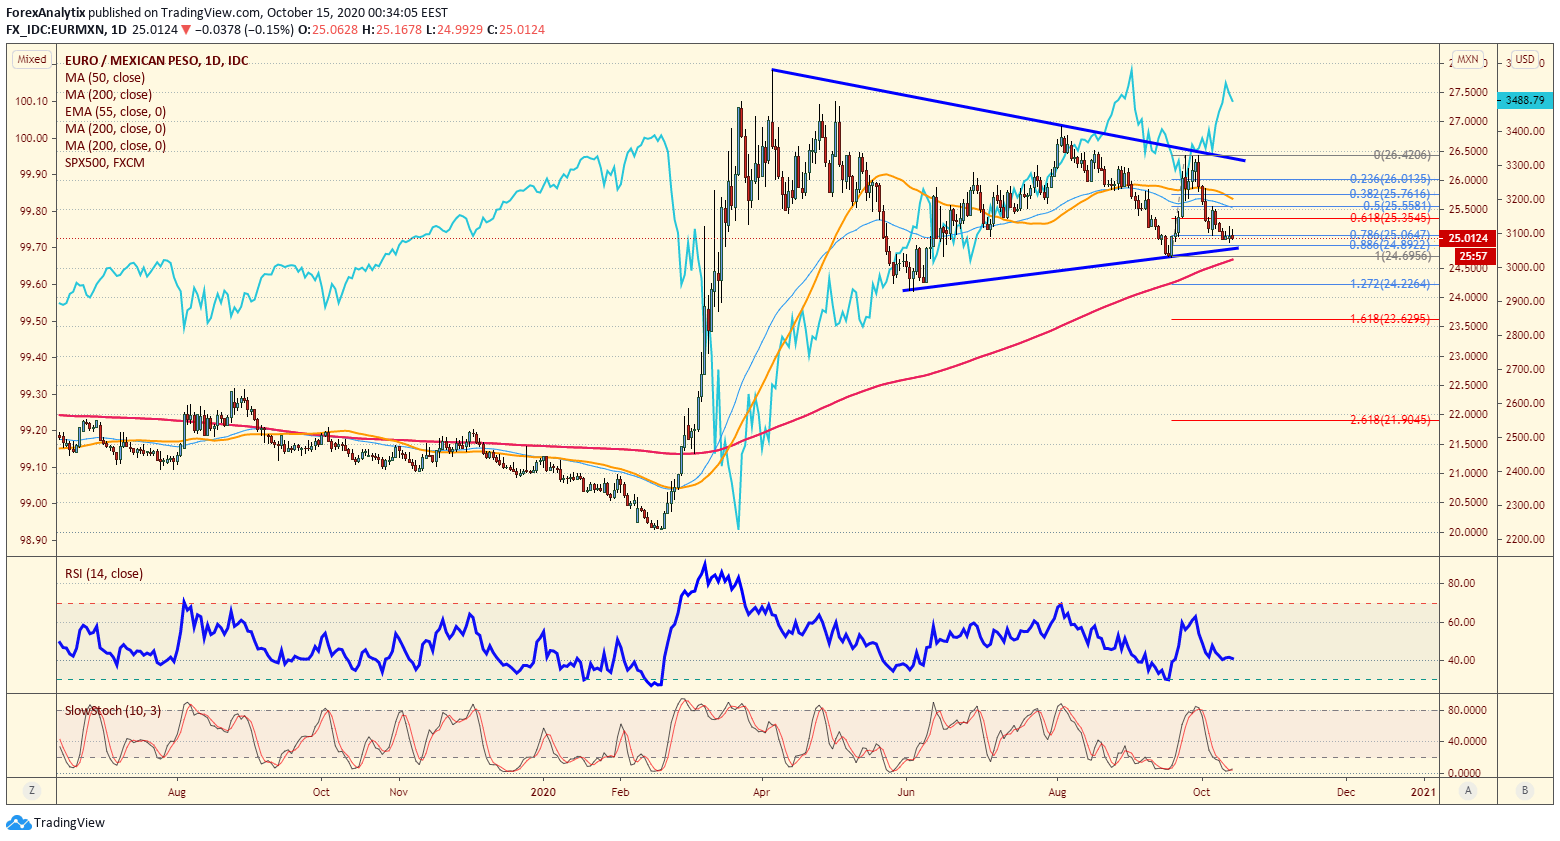Click the cyan 3488.79 SPX price tag
Image resolution: width=1560 pixels, height=841 pixels.
(x=1524, y=100)
